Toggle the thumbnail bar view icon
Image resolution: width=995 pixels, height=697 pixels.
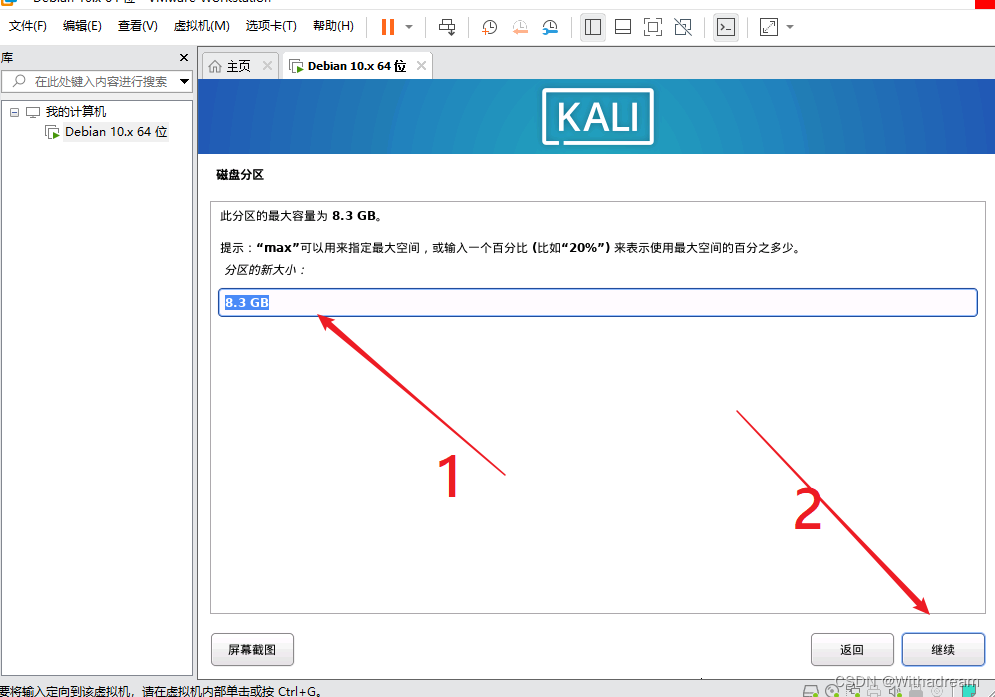click(623, 27)
